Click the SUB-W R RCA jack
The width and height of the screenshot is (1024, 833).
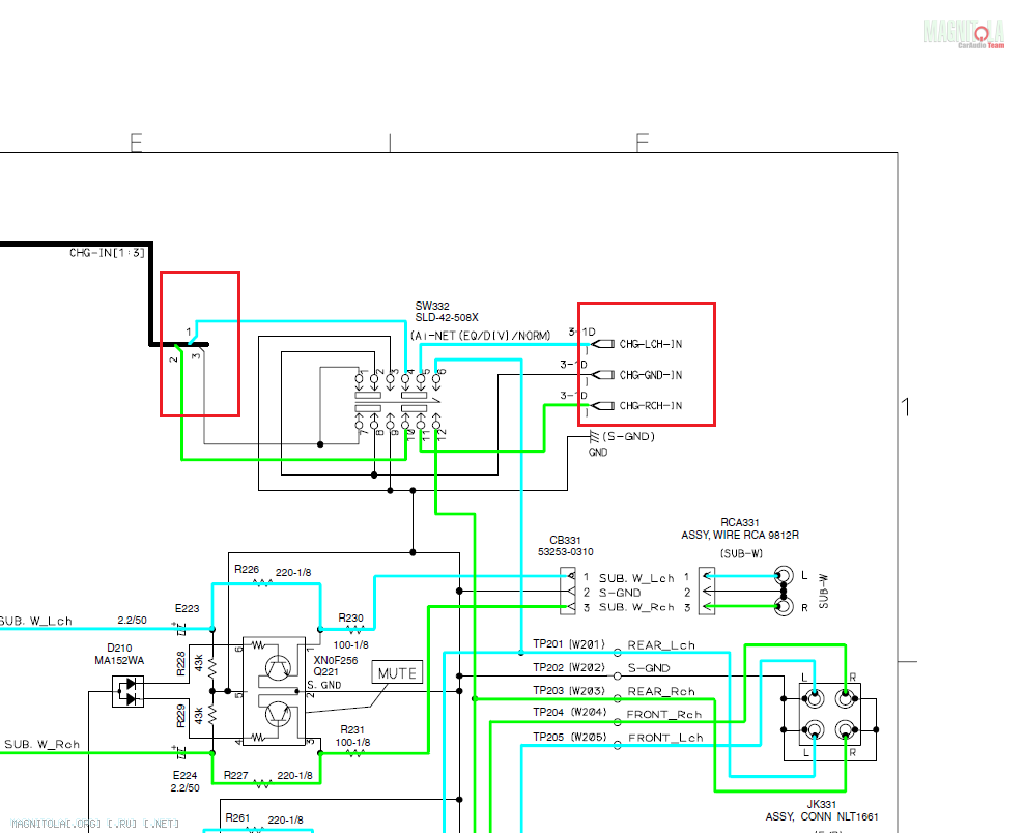[x=783, y=607]
